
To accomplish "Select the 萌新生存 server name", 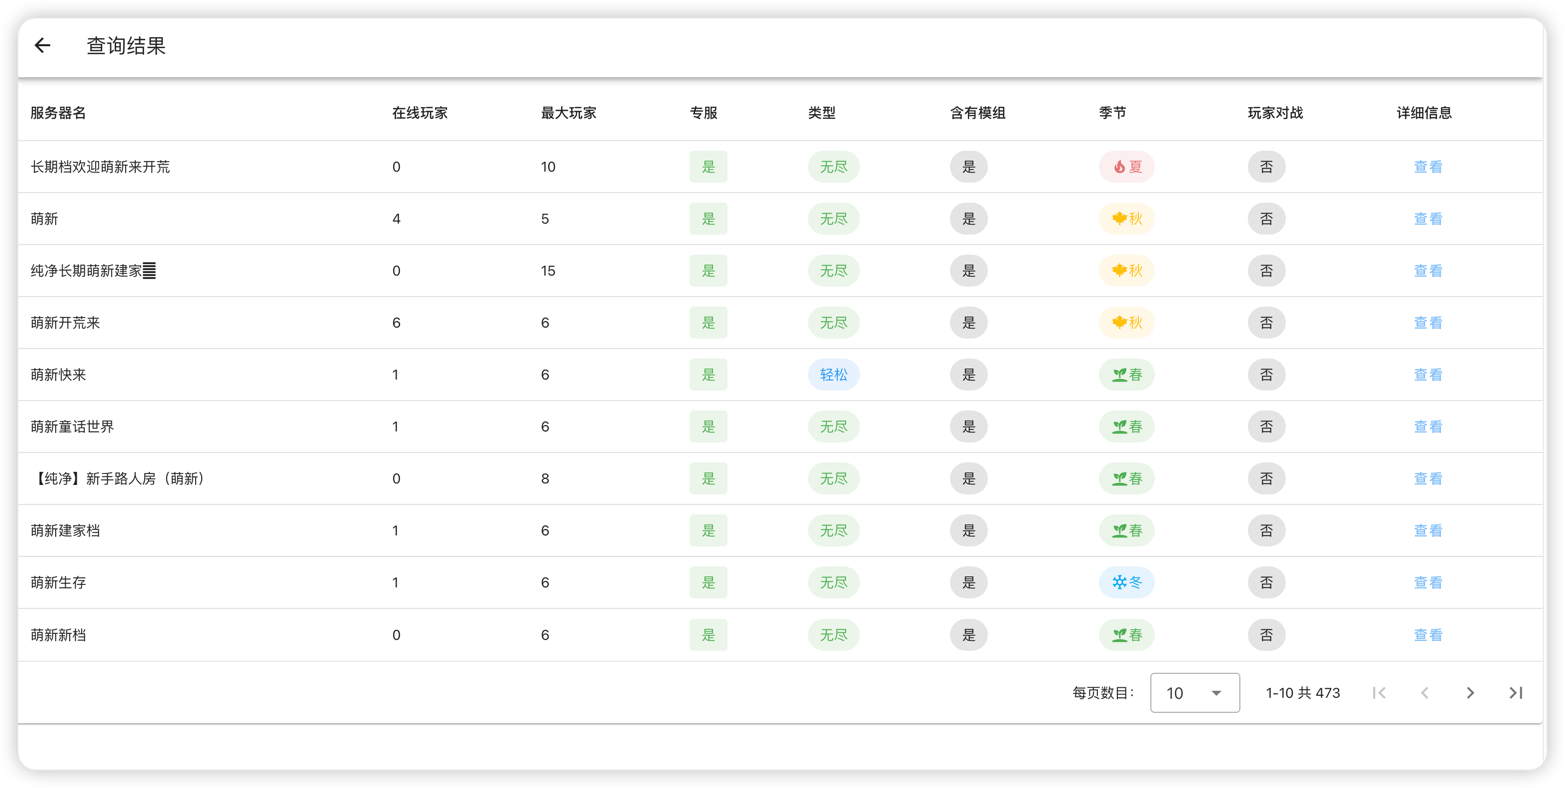I will tap(58, 583).
